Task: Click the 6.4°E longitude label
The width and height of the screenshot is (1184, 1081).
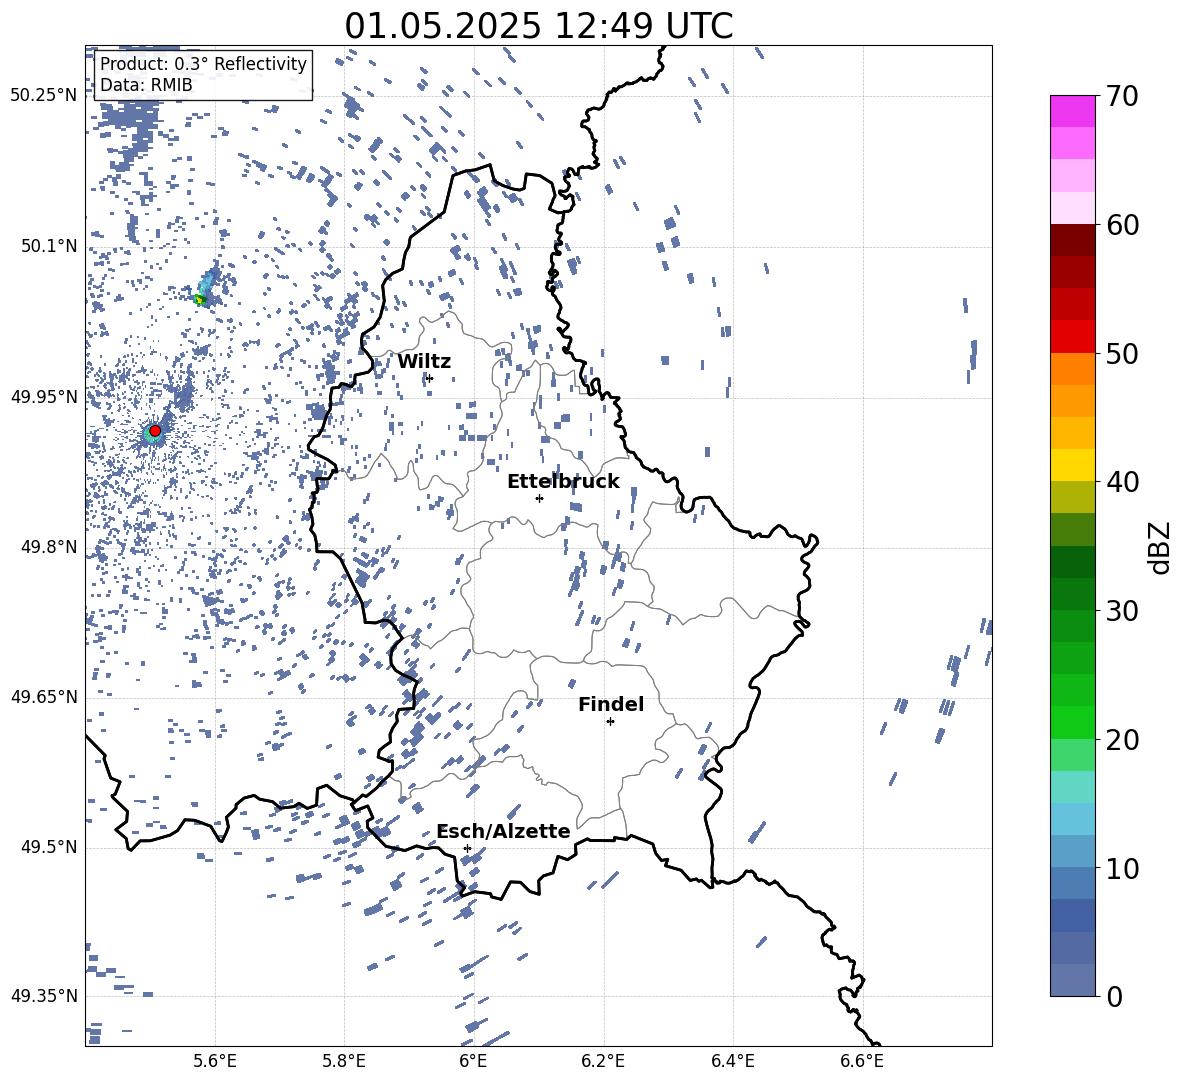Action: tap(732, 1061)
